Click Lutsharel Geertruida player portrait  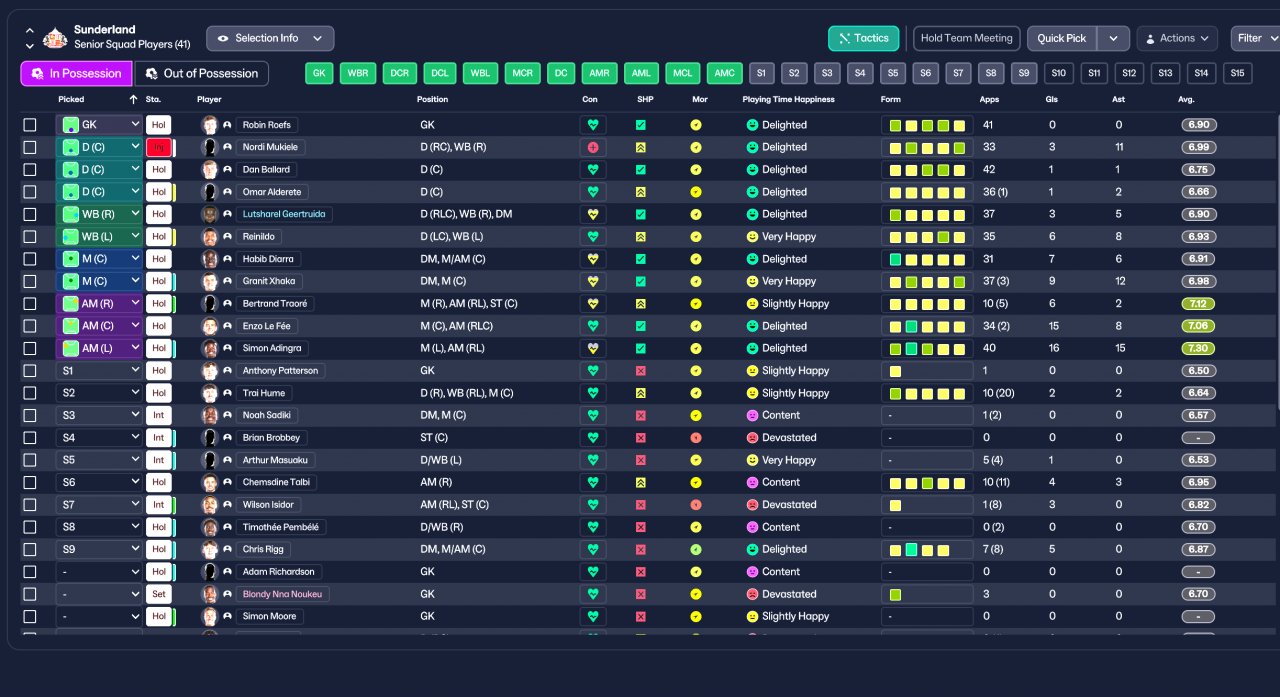[x=210, y=214]
